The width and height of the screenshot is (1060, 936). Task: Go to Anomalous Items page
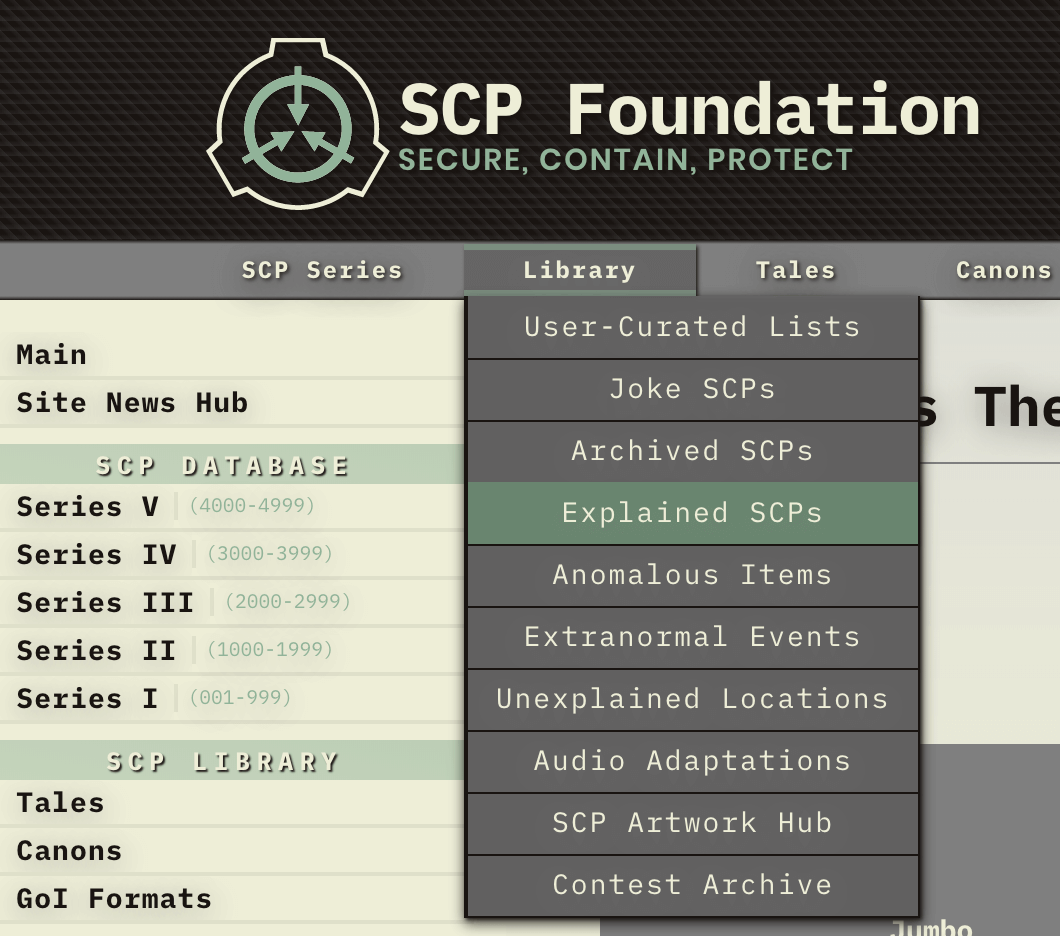(x=692, y=575)
